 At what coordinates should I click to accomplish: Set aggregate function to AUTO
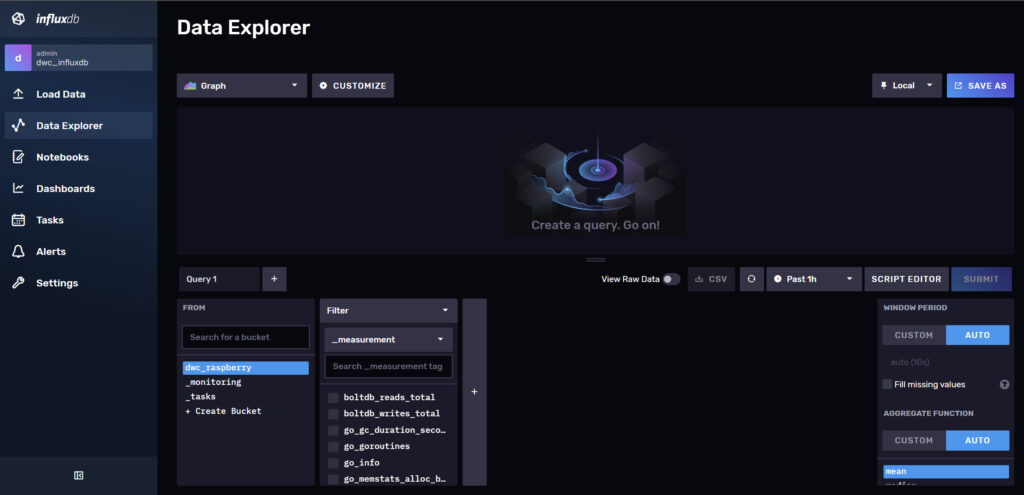point(977,440)
